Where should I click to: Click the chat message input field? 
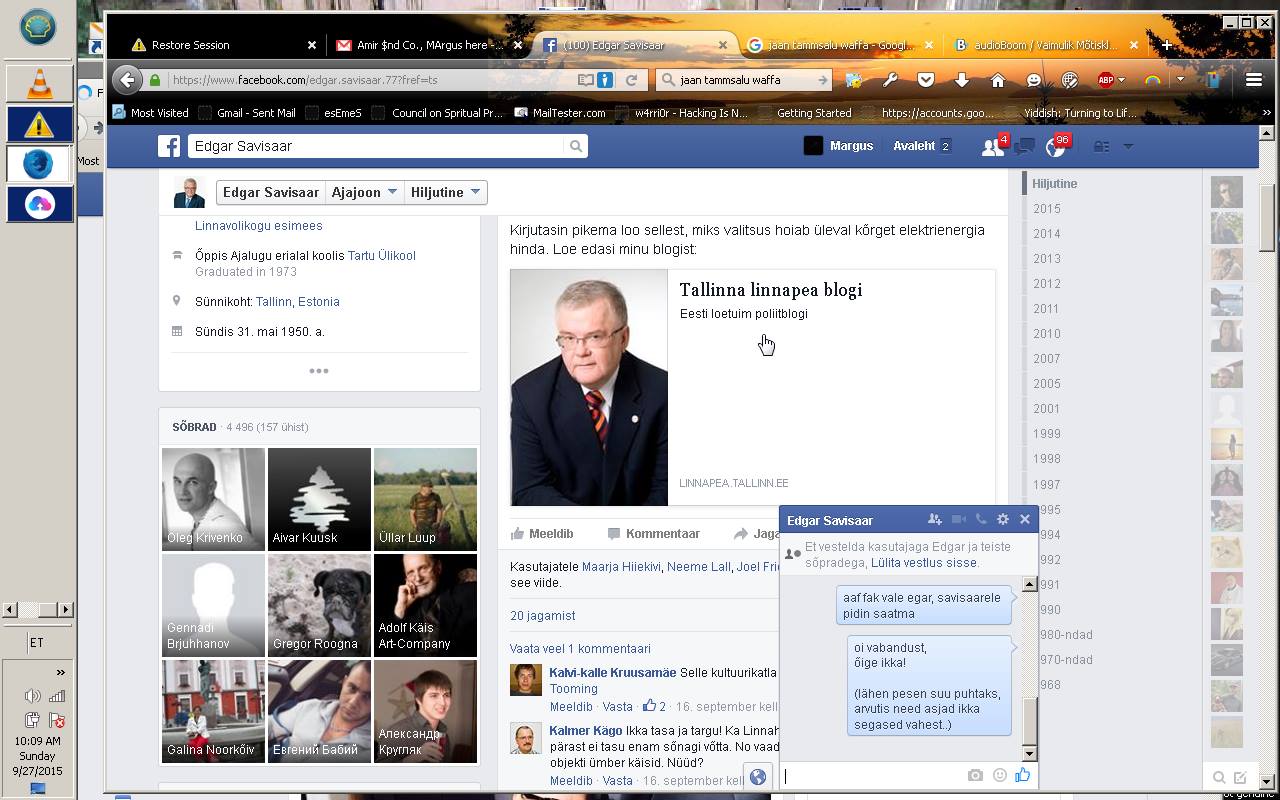click(872, 776)
